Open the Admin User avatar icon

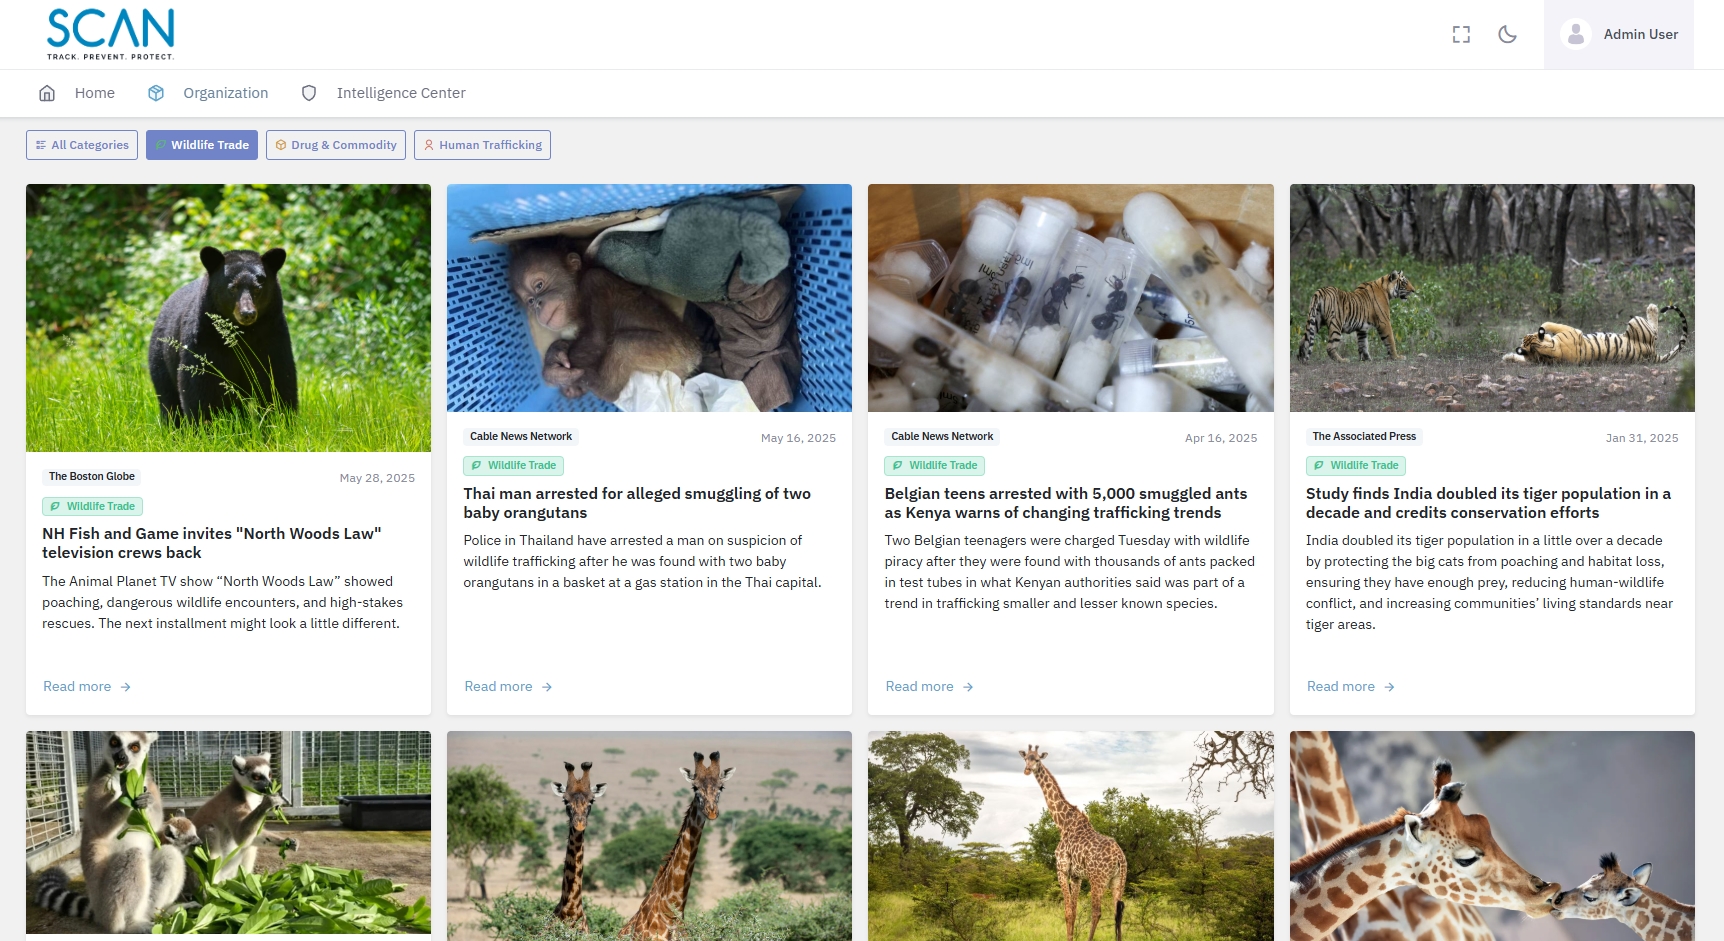(x=1575, y=34)
